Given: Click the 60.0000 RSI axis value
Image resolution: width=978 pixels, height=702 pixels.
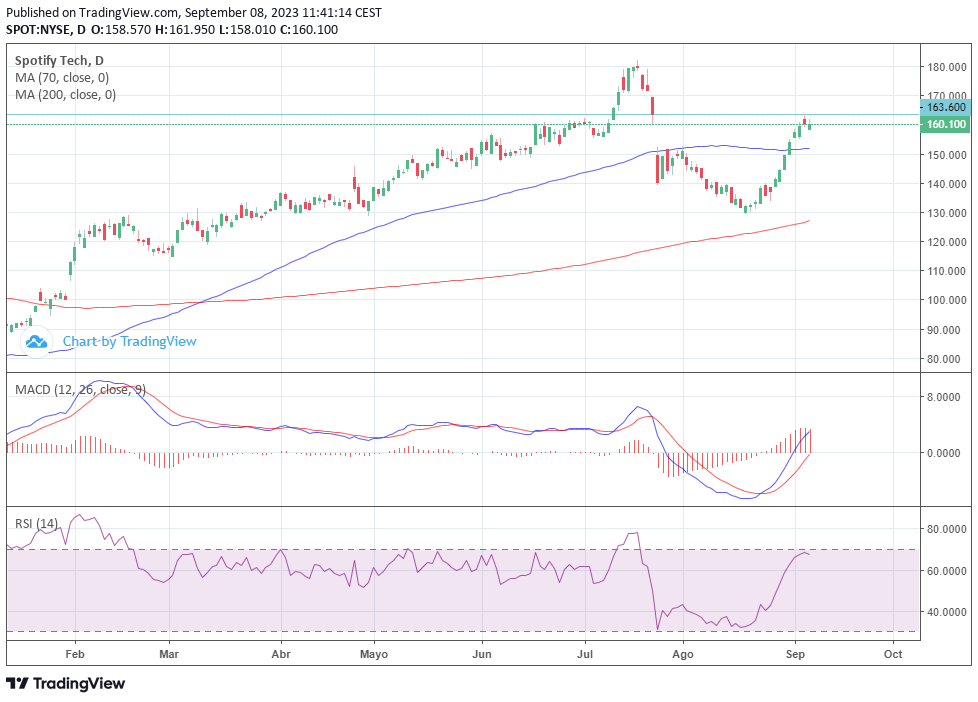Looking at the screenshot, I should 947,571.
